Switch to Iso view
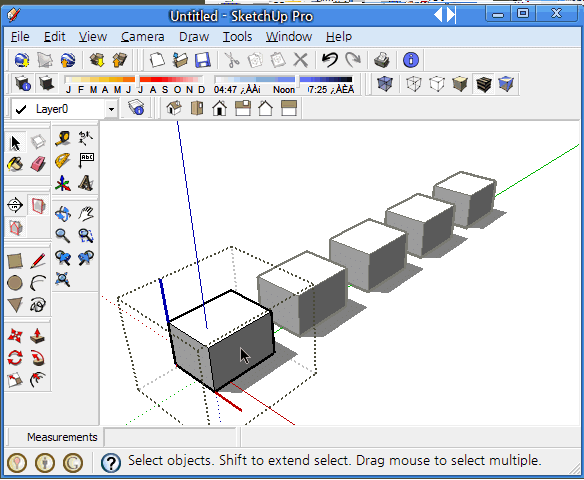 point(174,108)
